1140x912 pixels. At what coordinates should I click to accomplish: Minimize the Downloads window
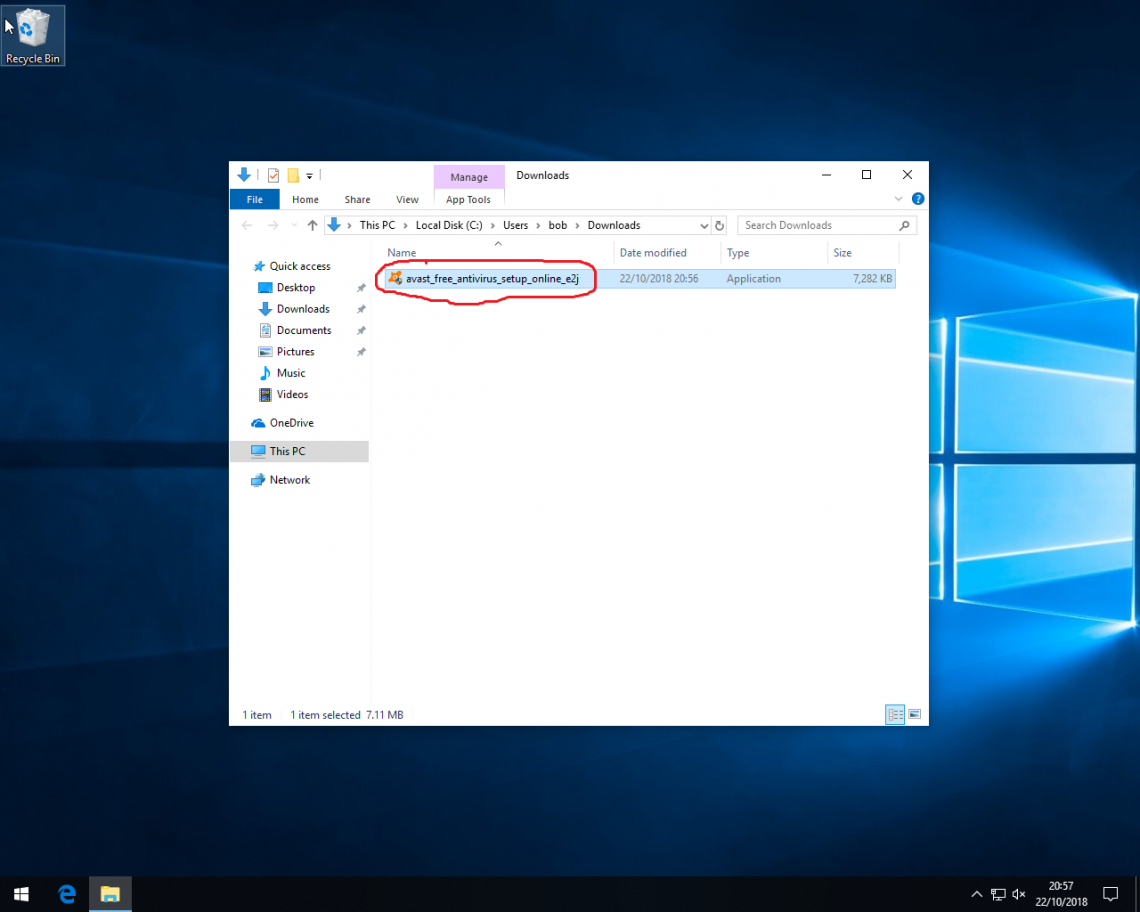point(826,175)
